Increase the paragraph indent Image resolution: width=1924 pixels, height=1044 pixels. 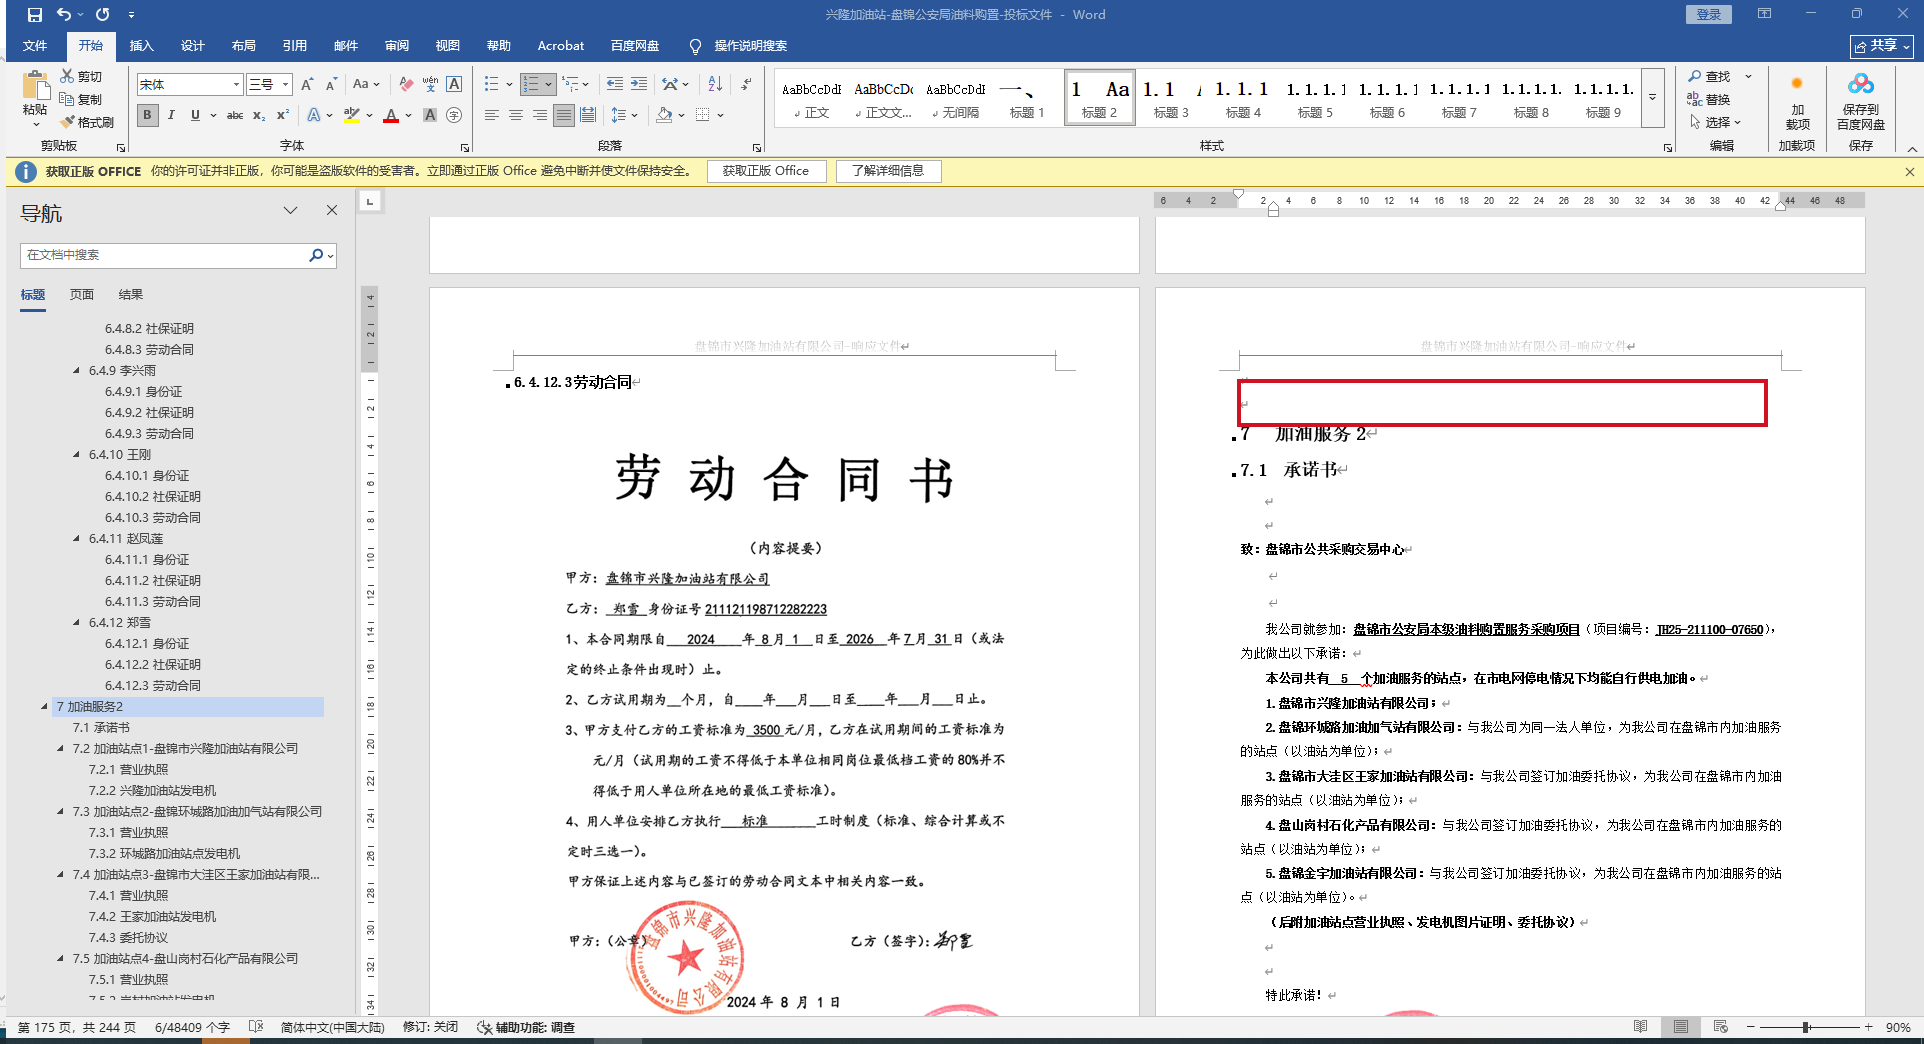point(639,85)
